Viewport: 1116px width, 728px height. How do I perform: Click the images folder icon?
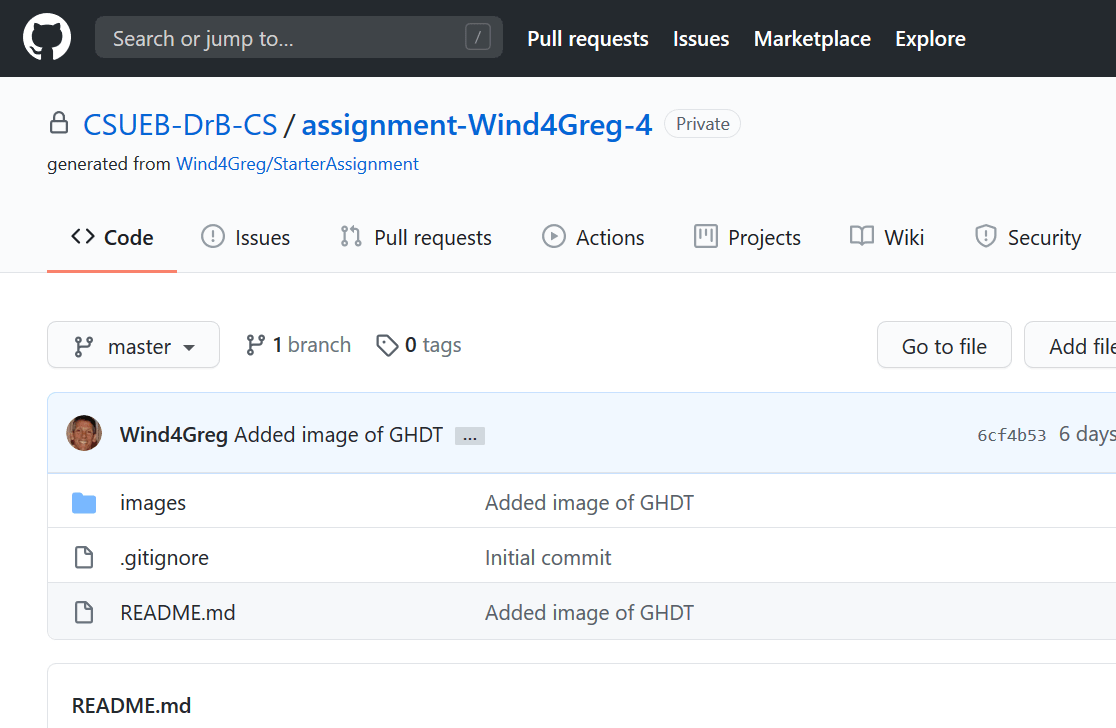pos(84,503)
